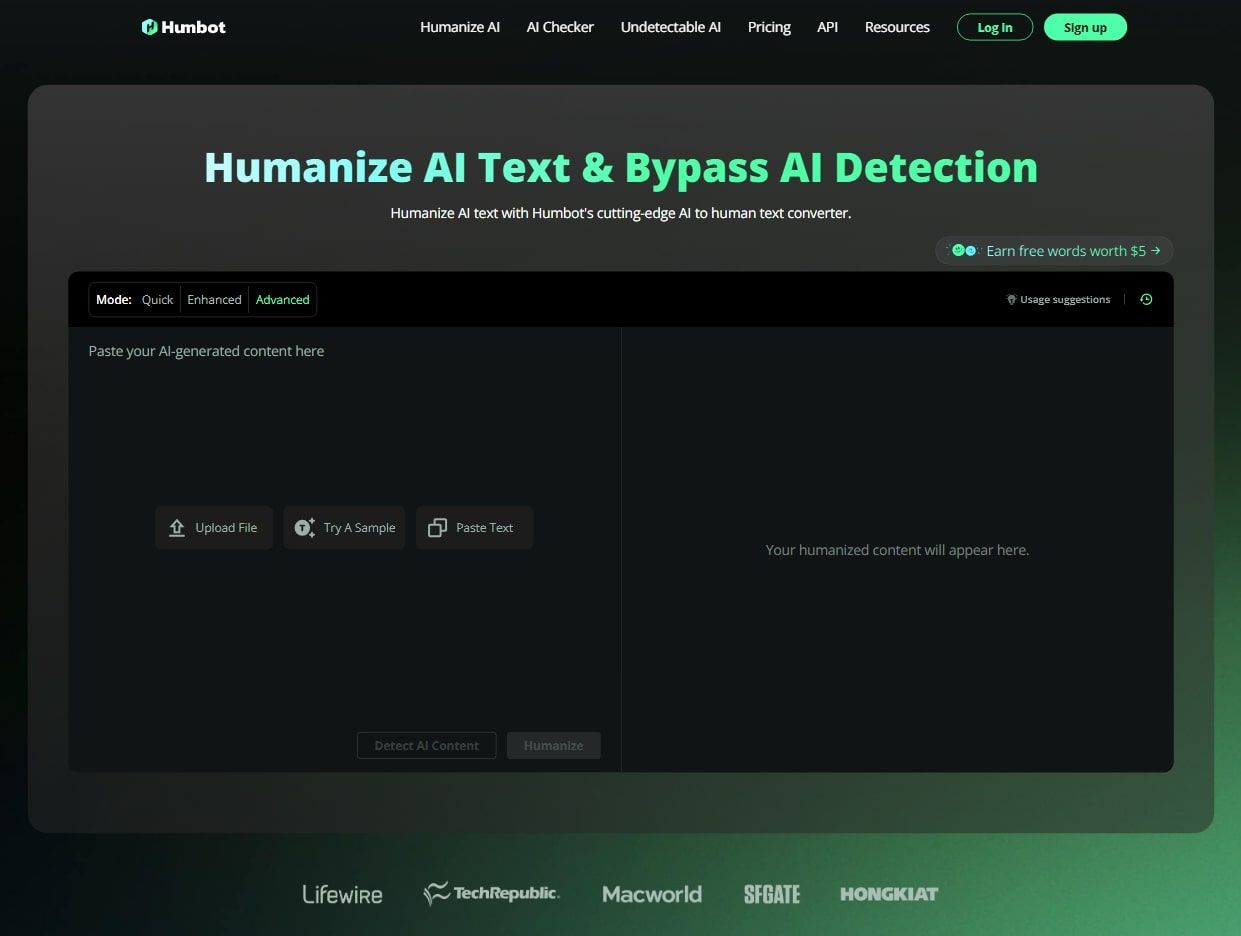Click Try A Sample button

pos(344,528)
